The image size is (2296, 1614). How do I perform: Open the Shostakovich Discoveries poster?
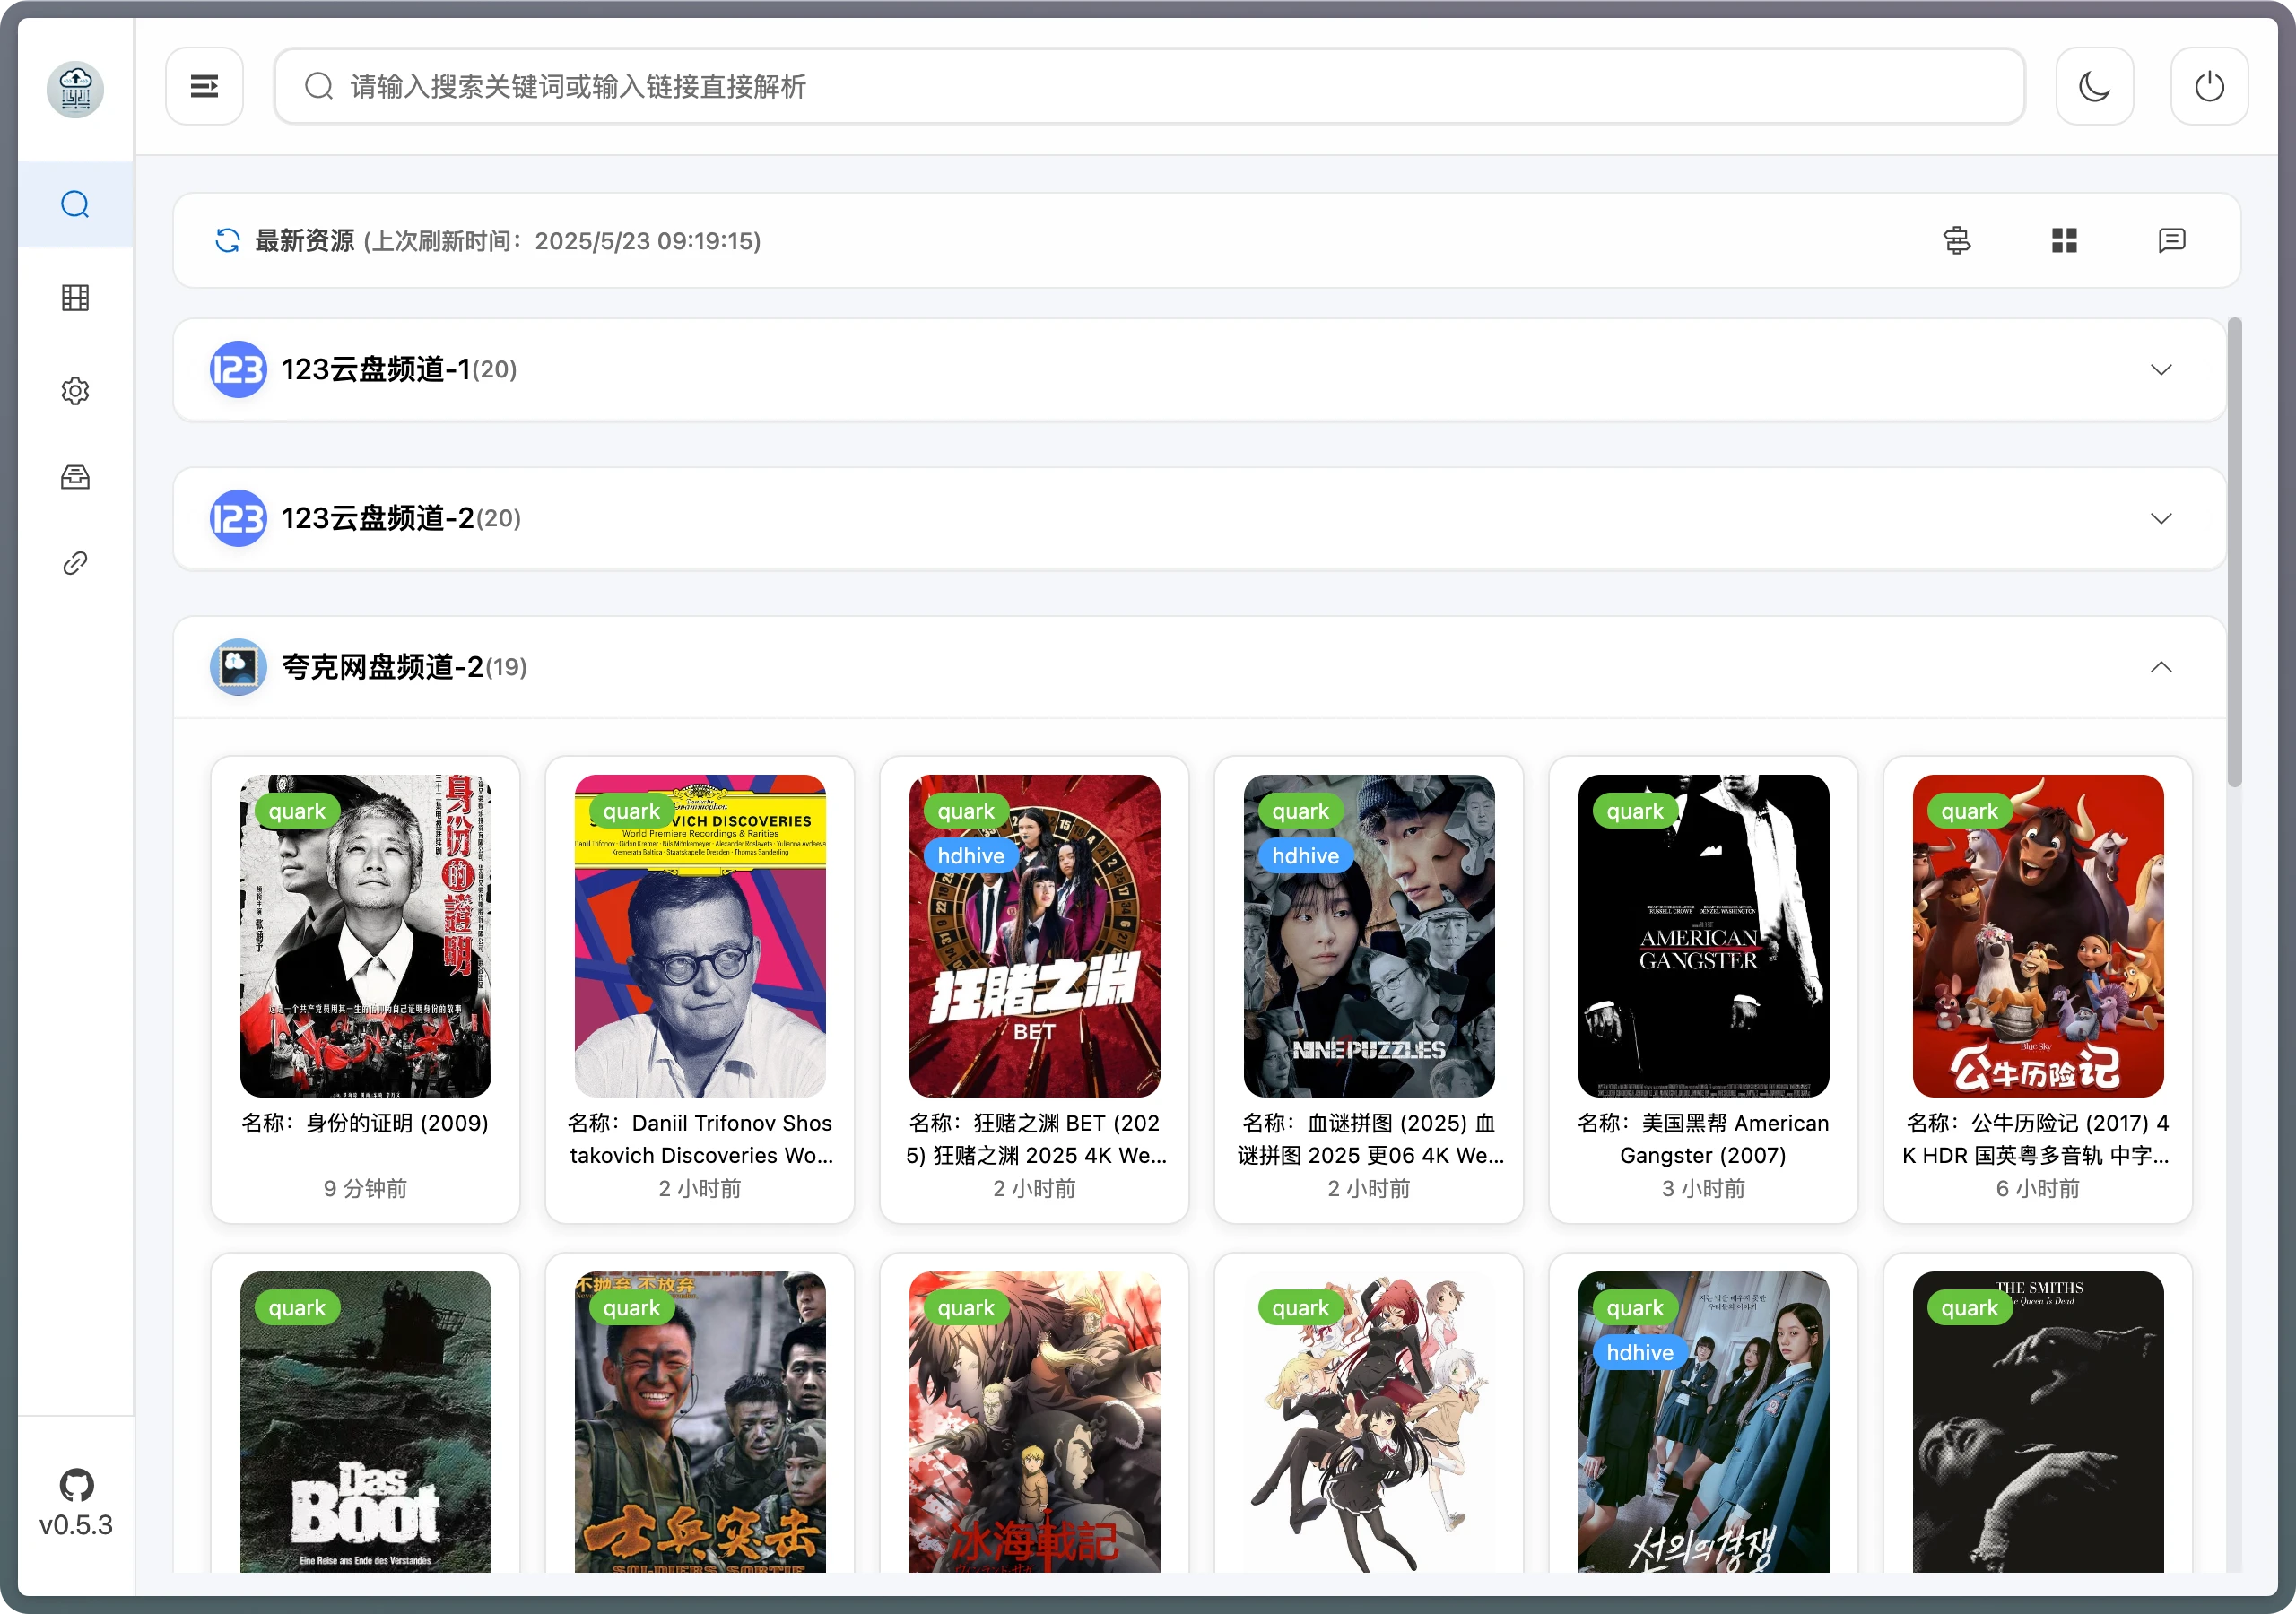click(x=700, y=935)
